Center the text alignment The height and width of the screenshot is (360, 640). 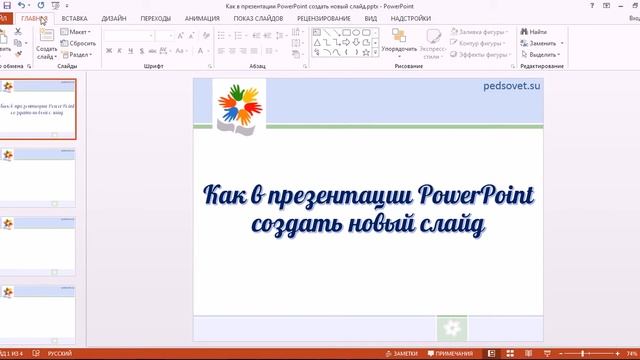point(232,51)
